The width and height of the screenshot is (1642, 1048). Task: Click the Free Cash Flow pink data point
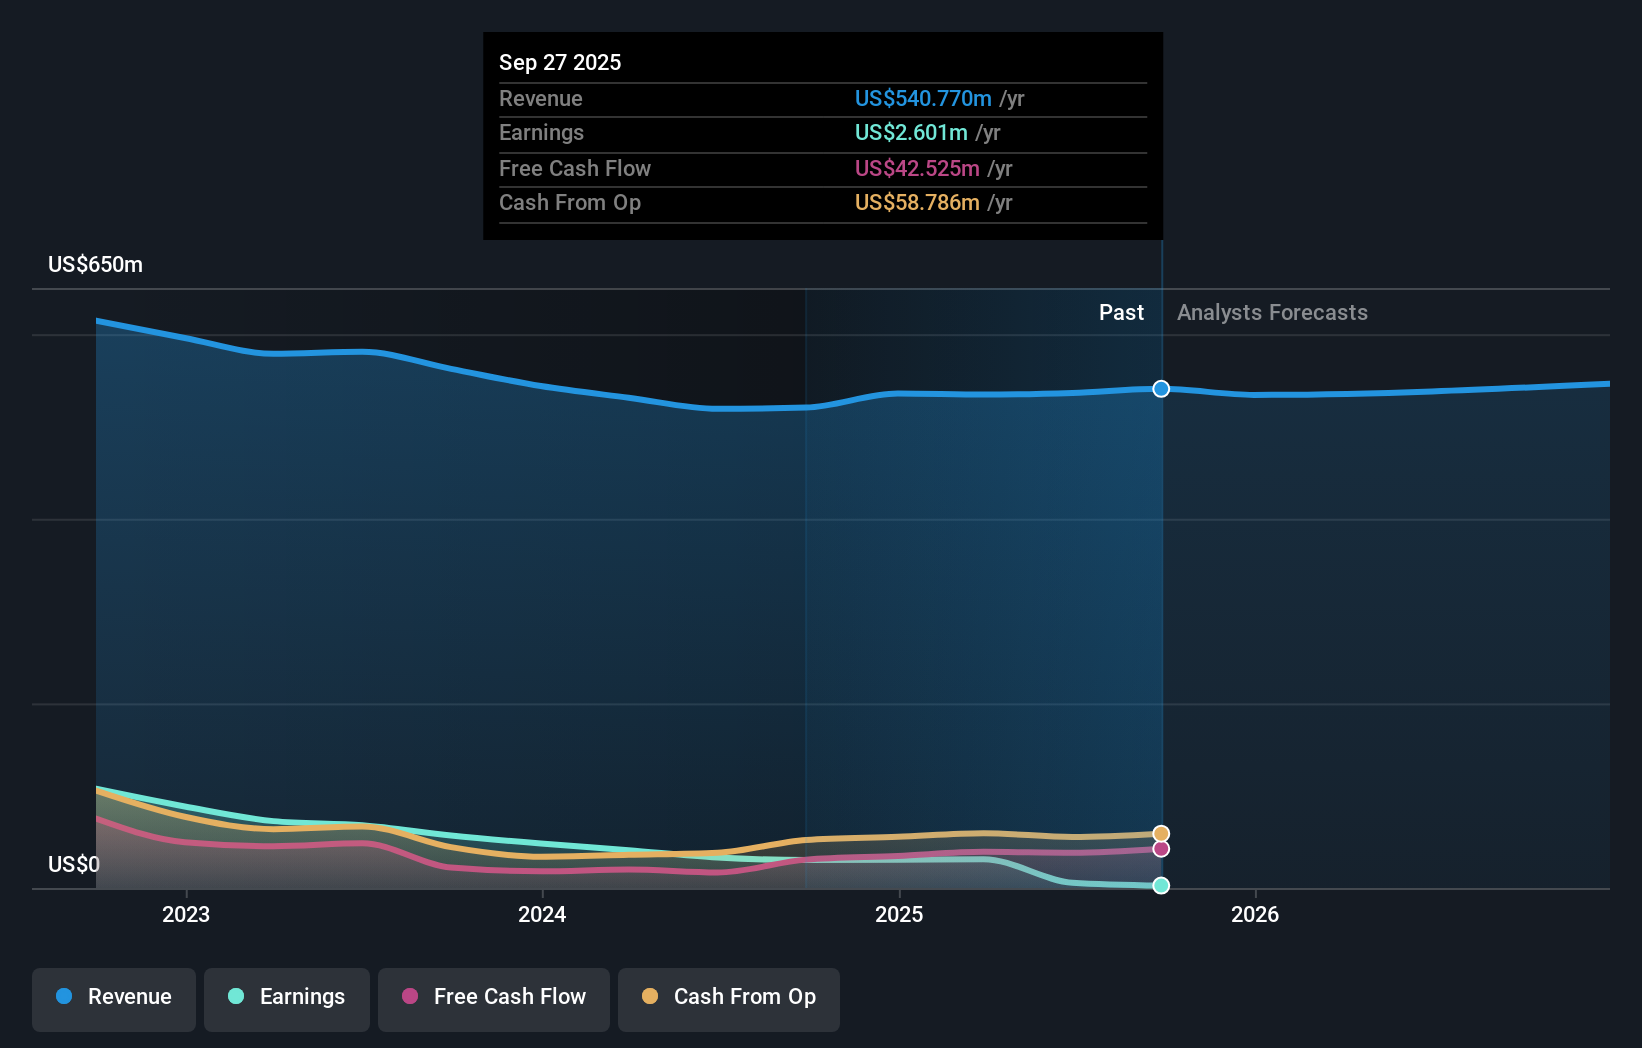[x=1161, y=849]
